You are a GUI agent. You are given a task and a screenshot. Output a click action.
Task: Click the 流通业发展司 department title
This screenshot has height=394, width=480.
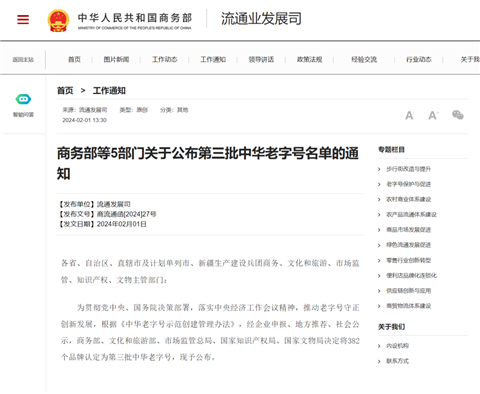(x=261, y=19)
